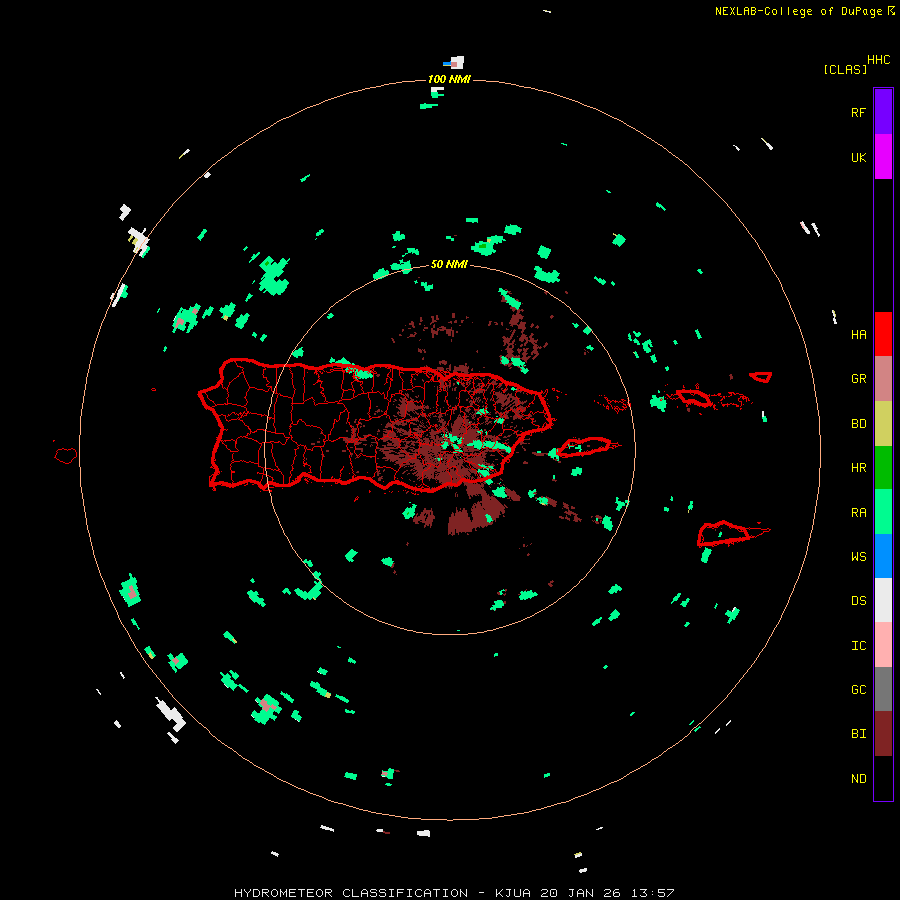
Task: Click the RF legend label
Action: [x=858, y=112]
